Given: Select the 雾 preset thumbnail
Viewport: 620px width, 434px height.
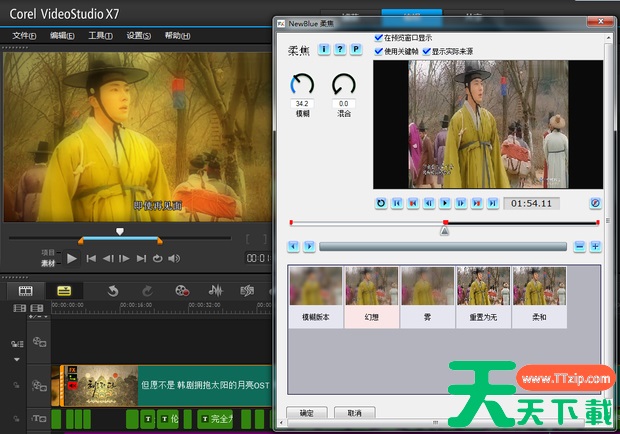Looking at the screenshot, I should coord(427,297).
